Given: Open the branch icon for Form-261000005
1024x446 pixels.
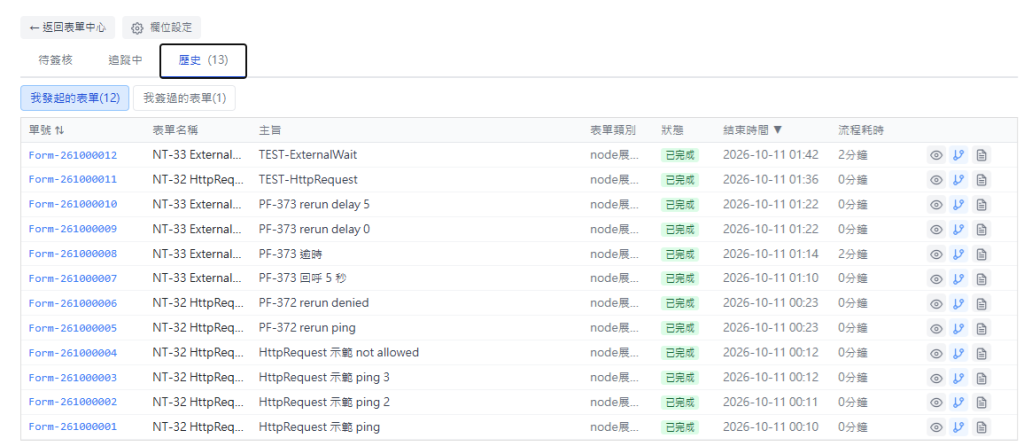Looking at the screenshot, I should (x=959, y=328).
